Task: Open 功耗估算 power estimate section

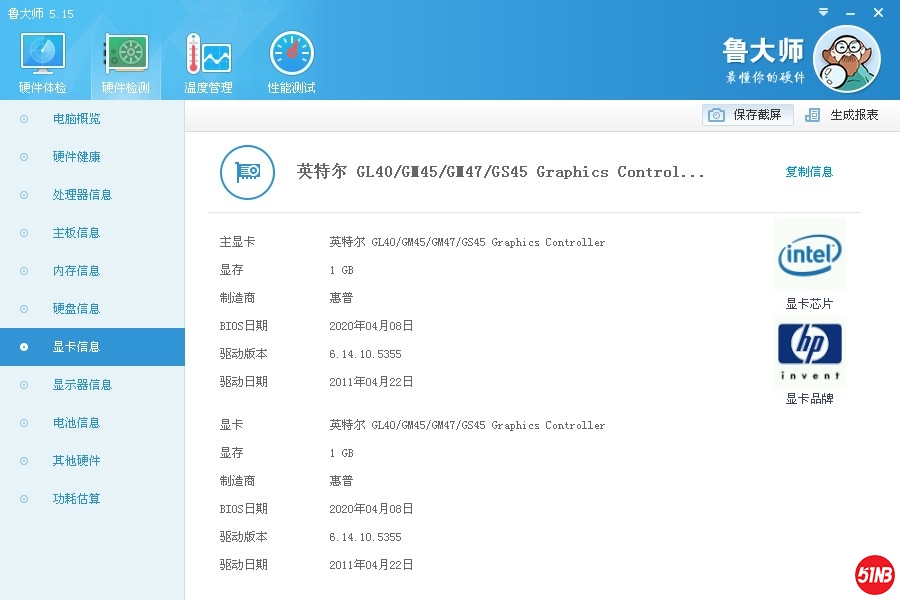Action: (x=76, y=499)
